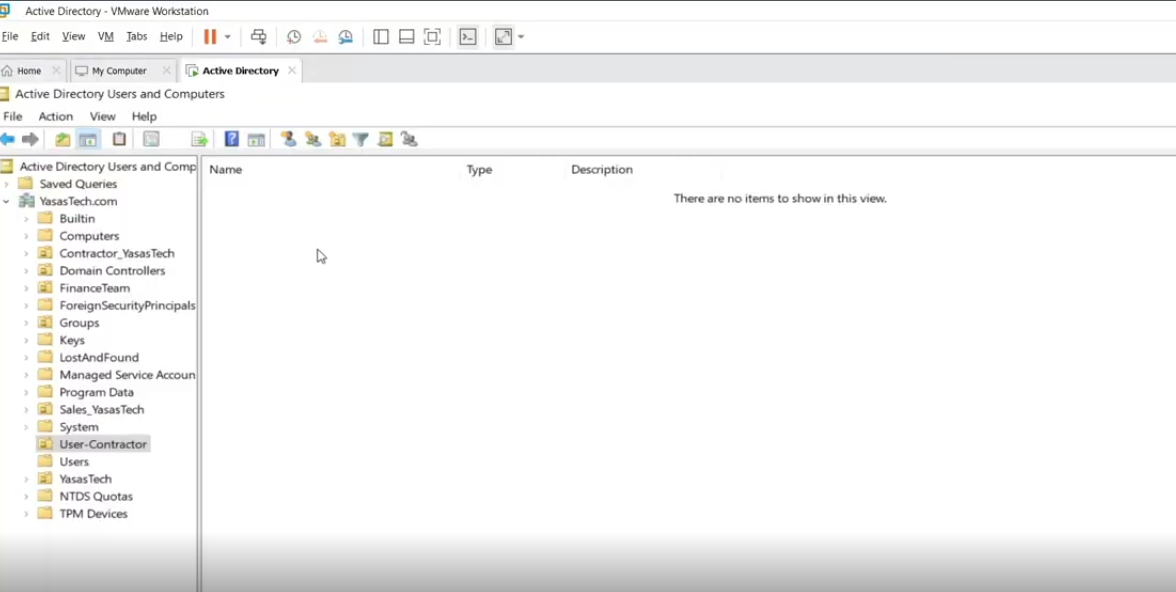Click the Pause VM icon in VMware toolbar

(210, 37)
